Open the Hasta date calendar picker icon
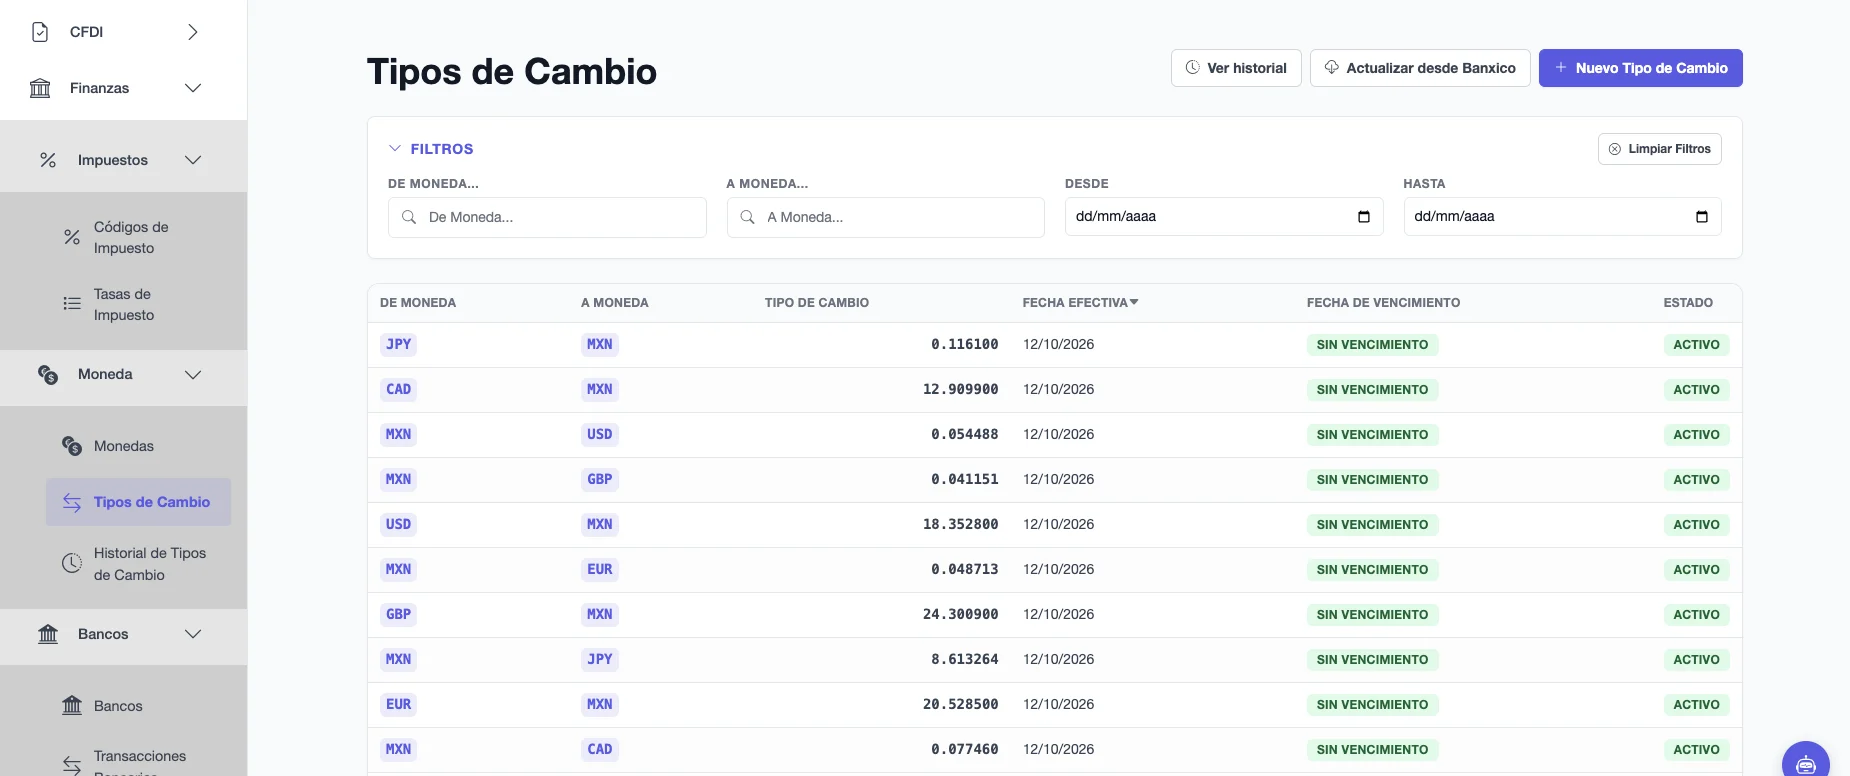Image resolution: width=1850 pixels, height=776 pixels. click(x=1702, y=217)
